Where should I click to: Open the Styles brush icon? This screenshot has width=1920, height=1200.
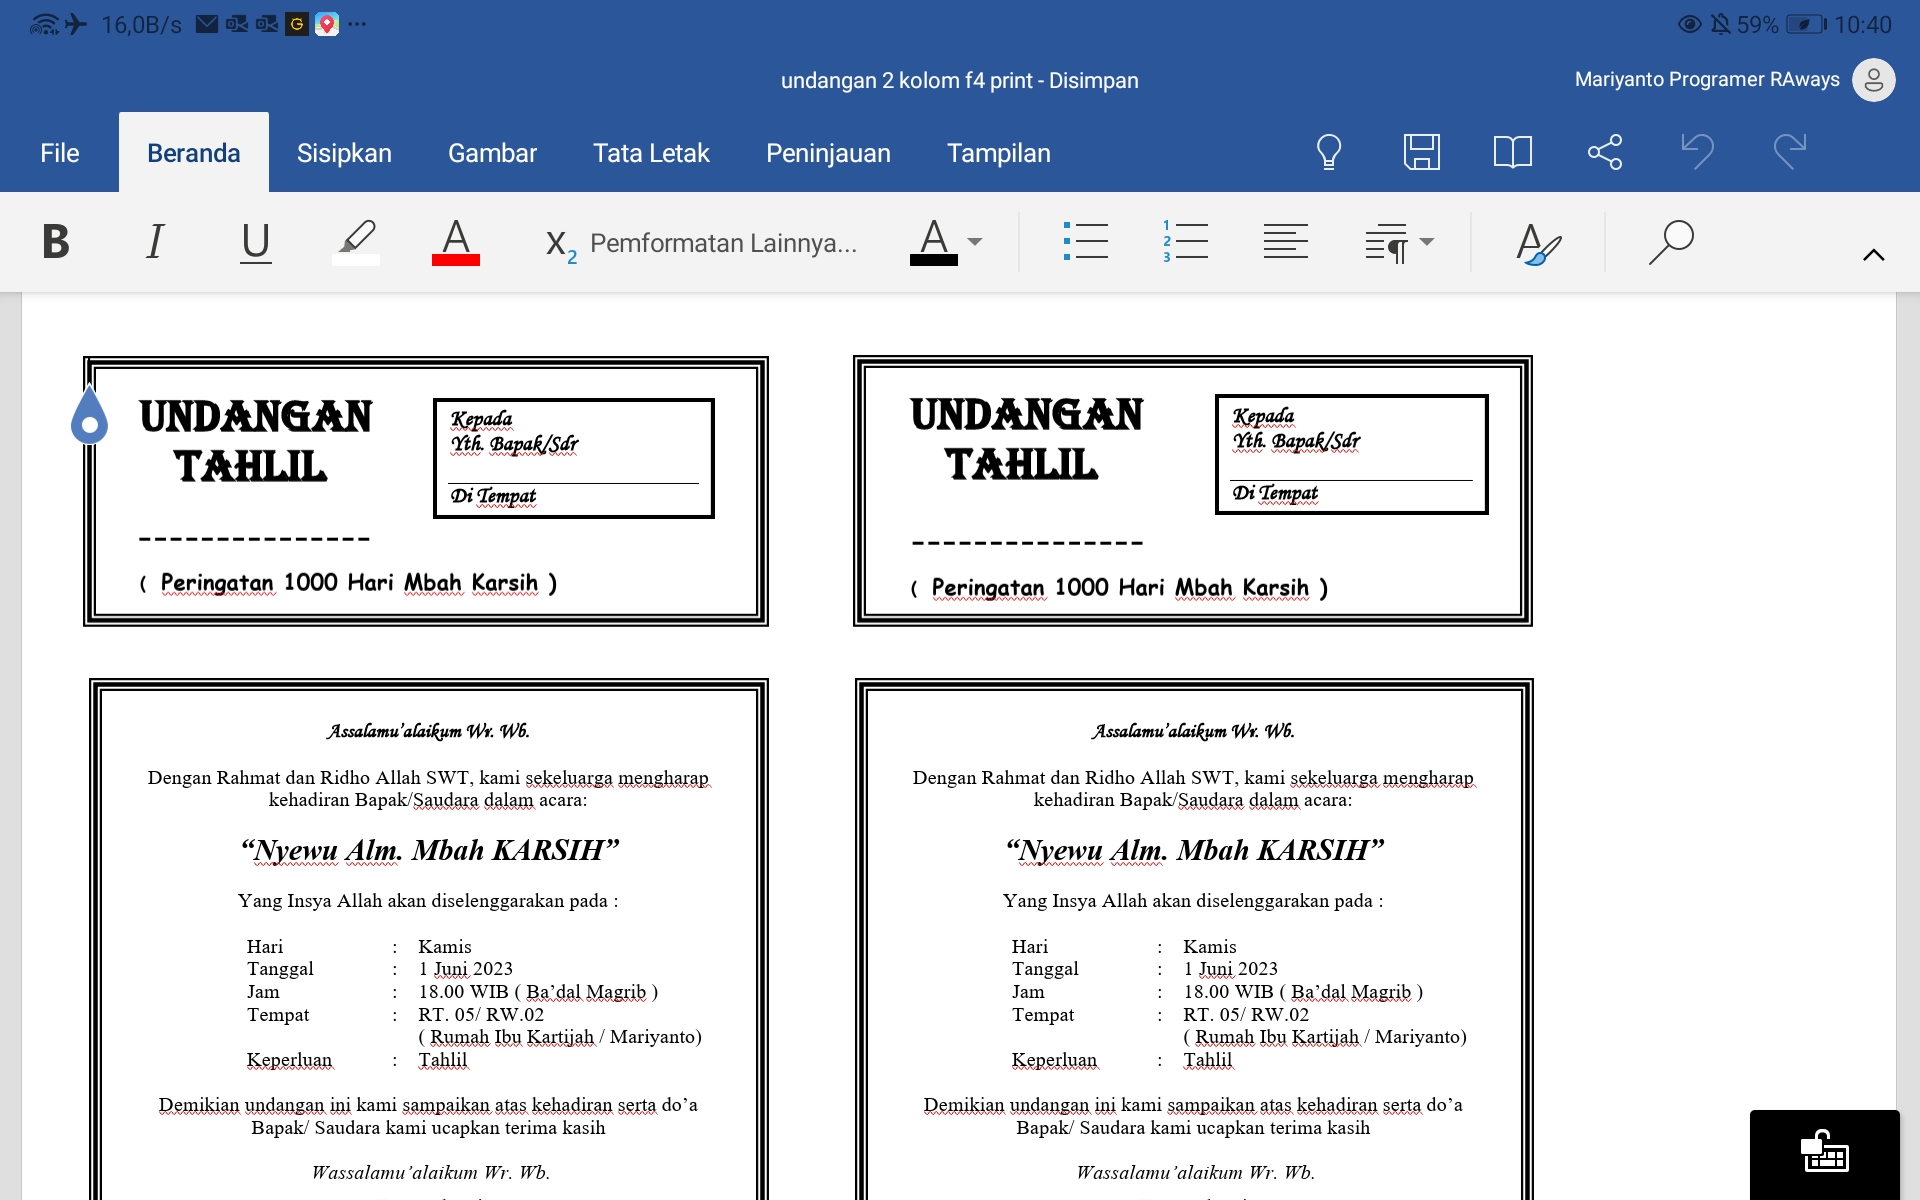tap(1538, 243)
